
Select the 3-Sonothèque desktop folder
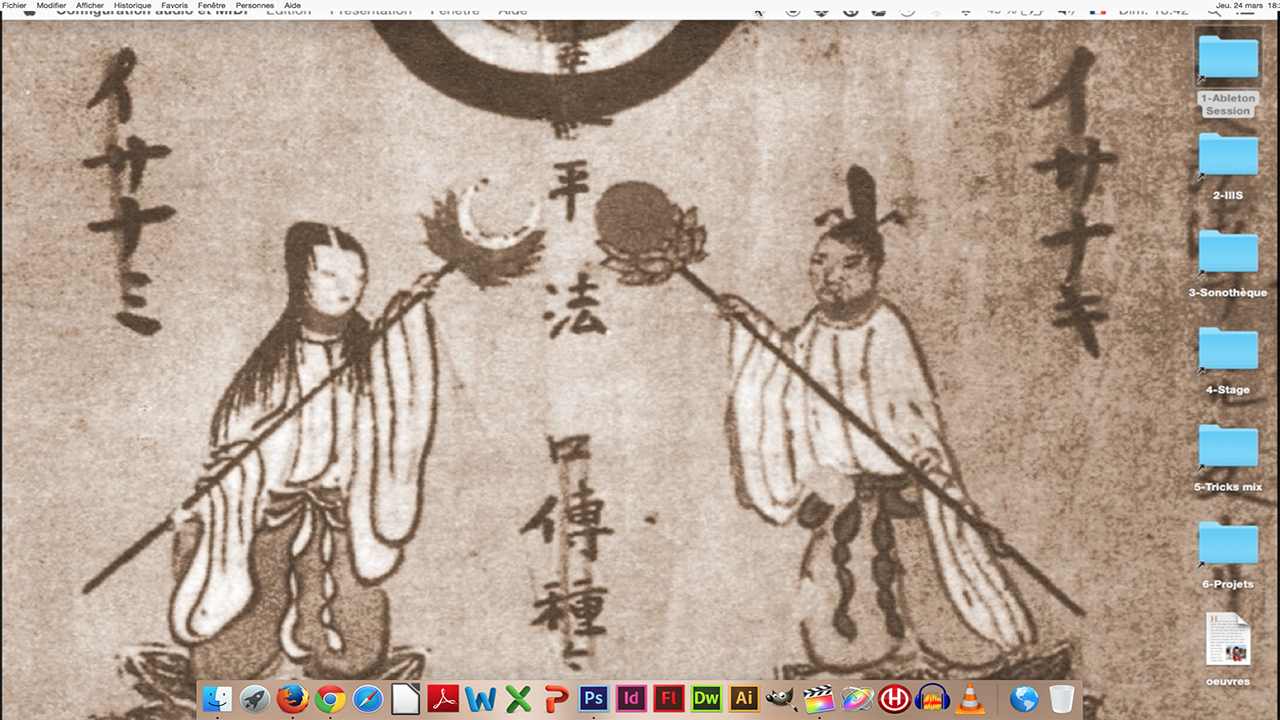[1228, 263]
